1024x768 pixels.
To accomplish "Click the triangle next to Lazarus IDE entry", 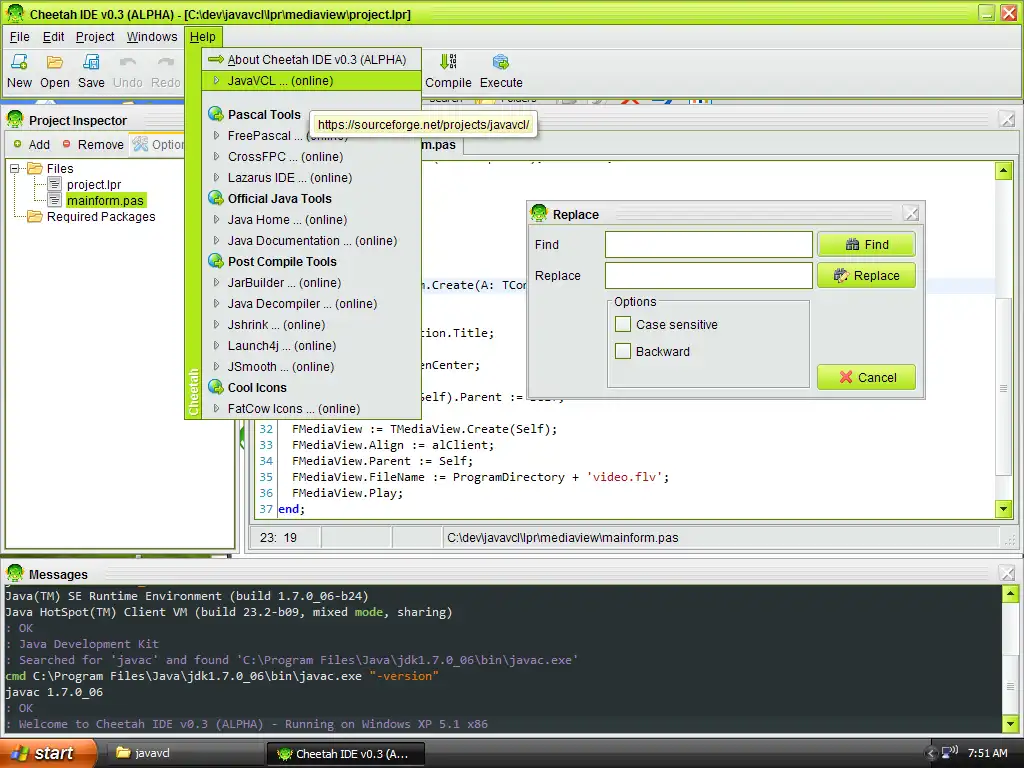I will click(x=216, y=177).
